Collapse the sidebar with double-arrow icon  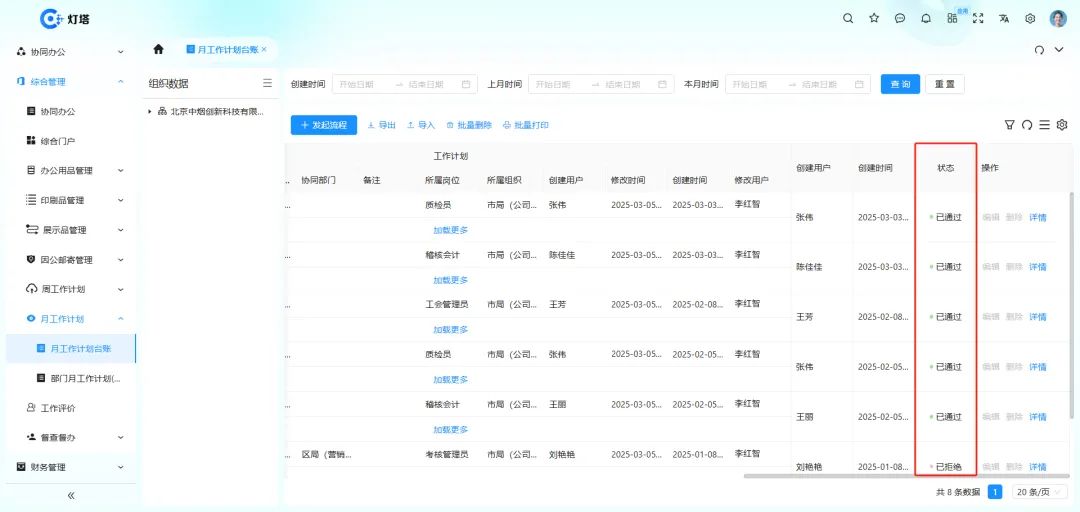[x=71, y=495]
